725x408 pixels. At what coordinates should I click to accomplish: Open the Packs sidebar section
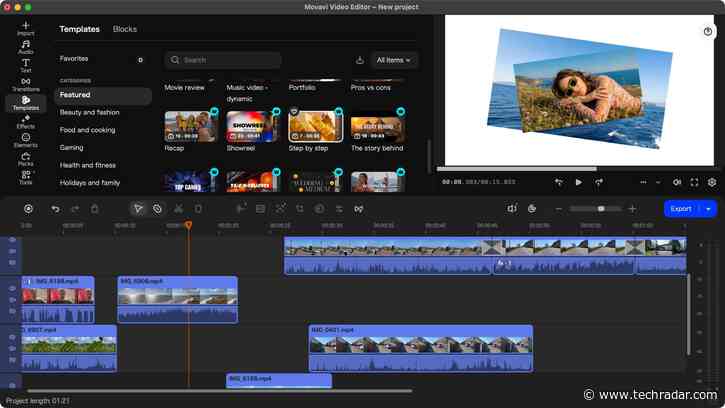point(25,159)
